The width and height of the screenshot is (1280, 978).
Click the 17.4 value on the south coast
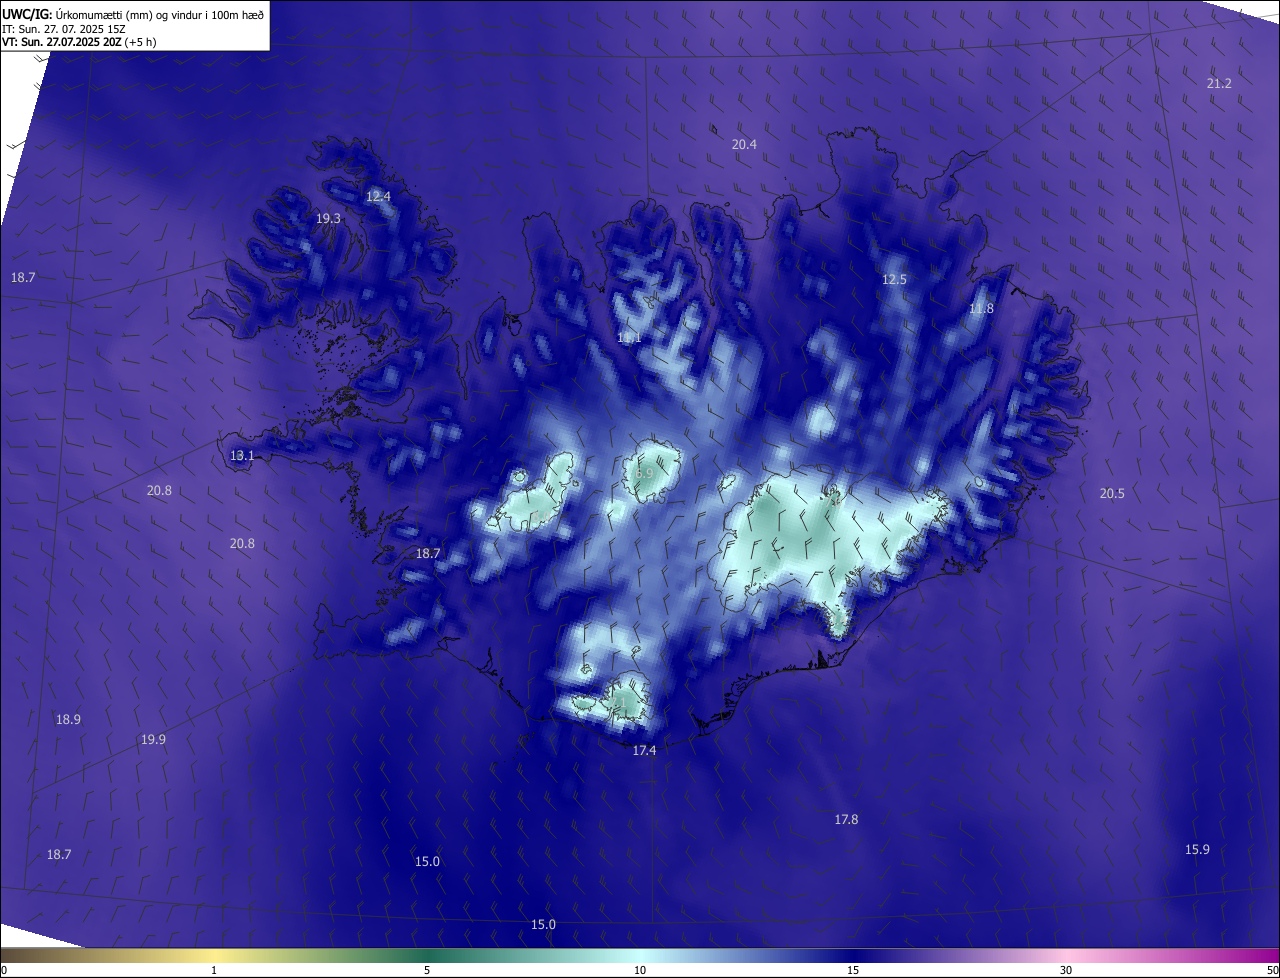coord(644,750)
